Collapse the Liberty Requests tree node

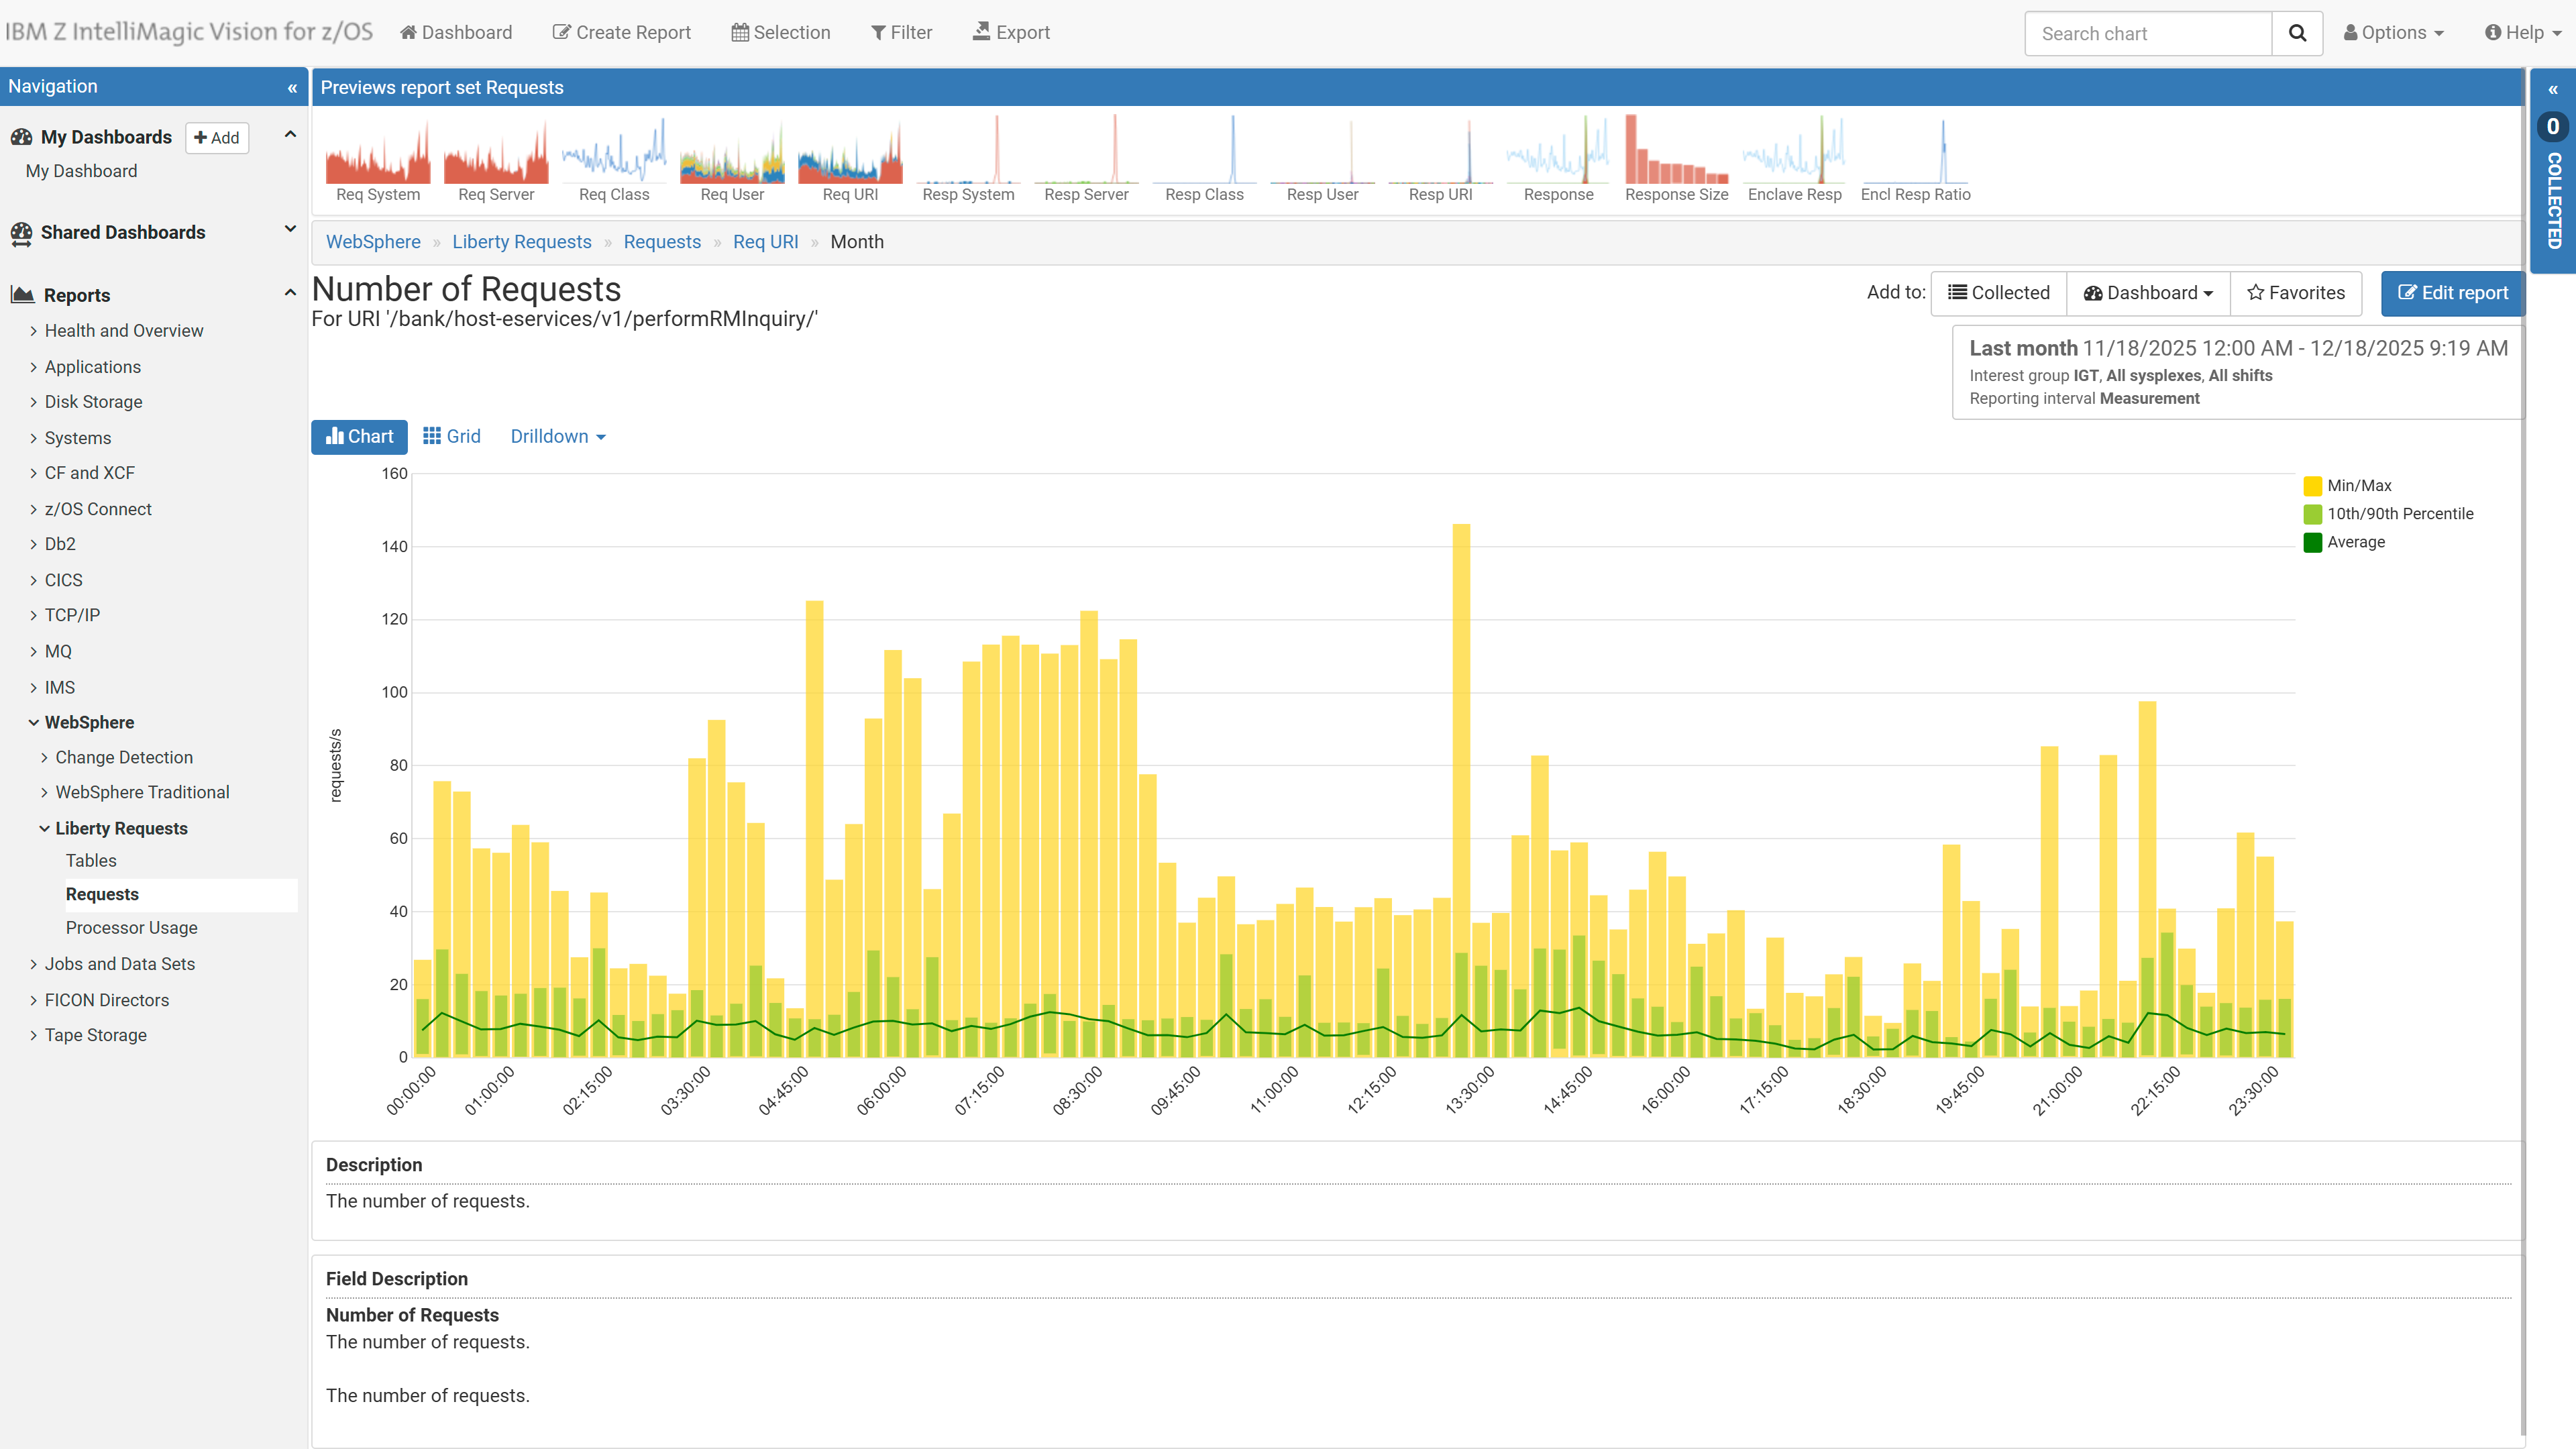pos(44,828)
